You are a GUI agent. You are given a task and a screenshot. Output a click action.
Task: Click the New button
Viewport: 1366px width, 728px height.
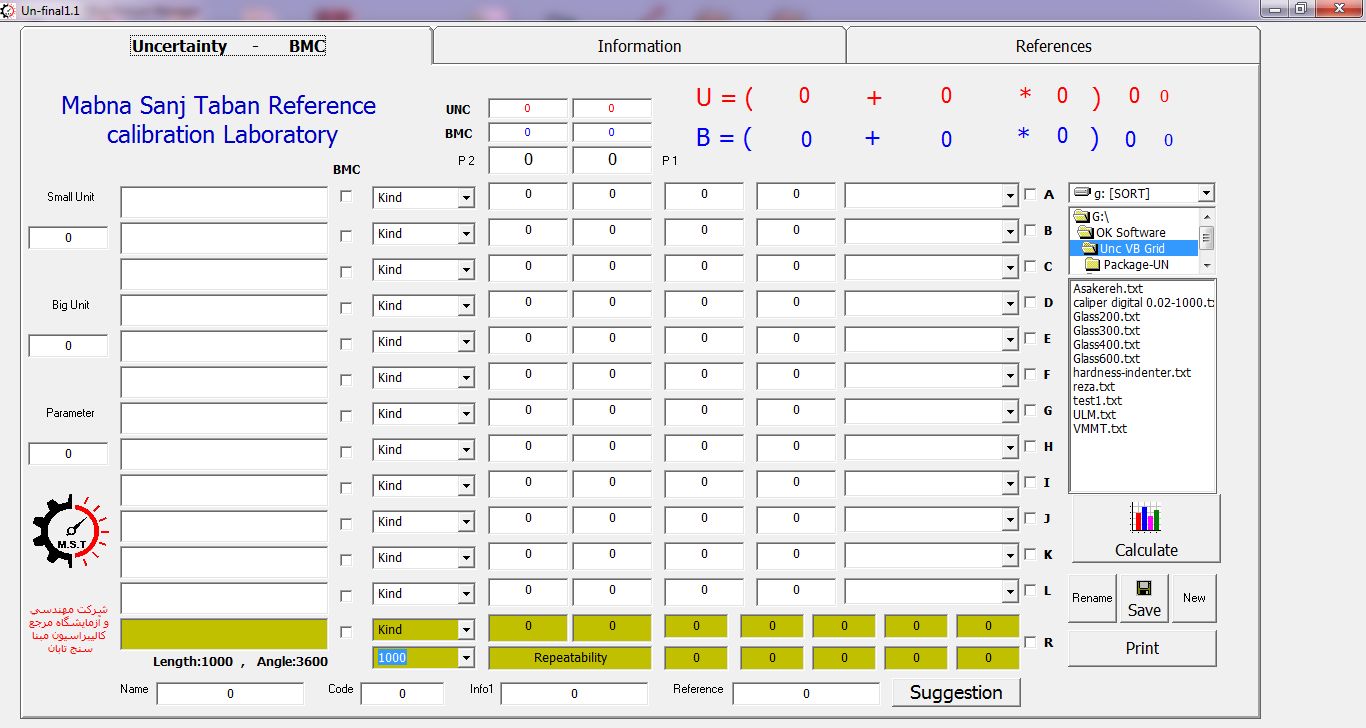point(1194,598)
